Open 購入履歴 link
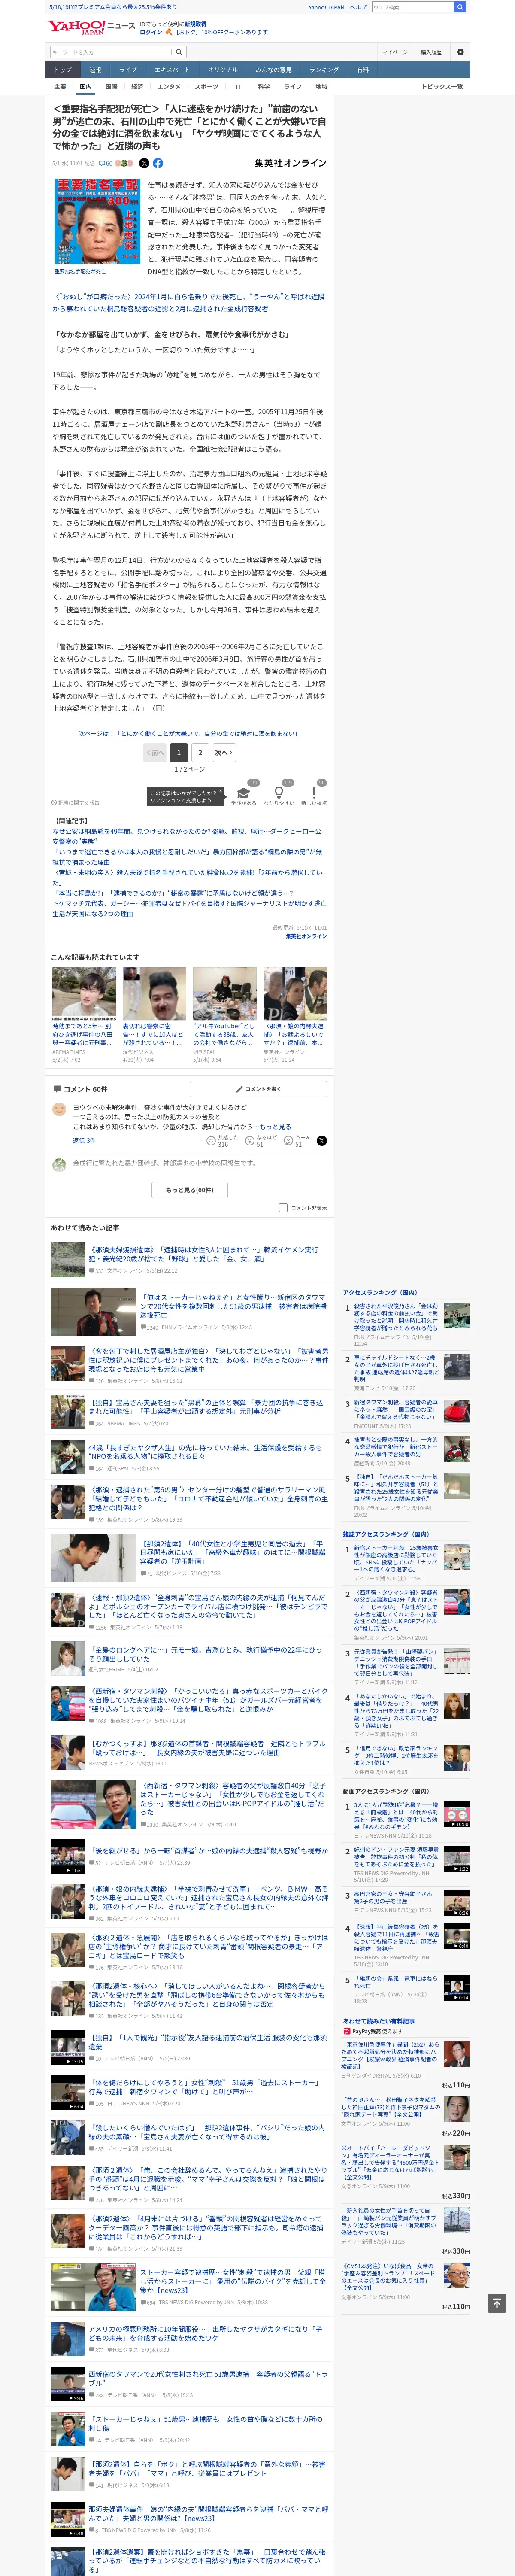Screen dimensions: 515x2576 pos(431,52)
